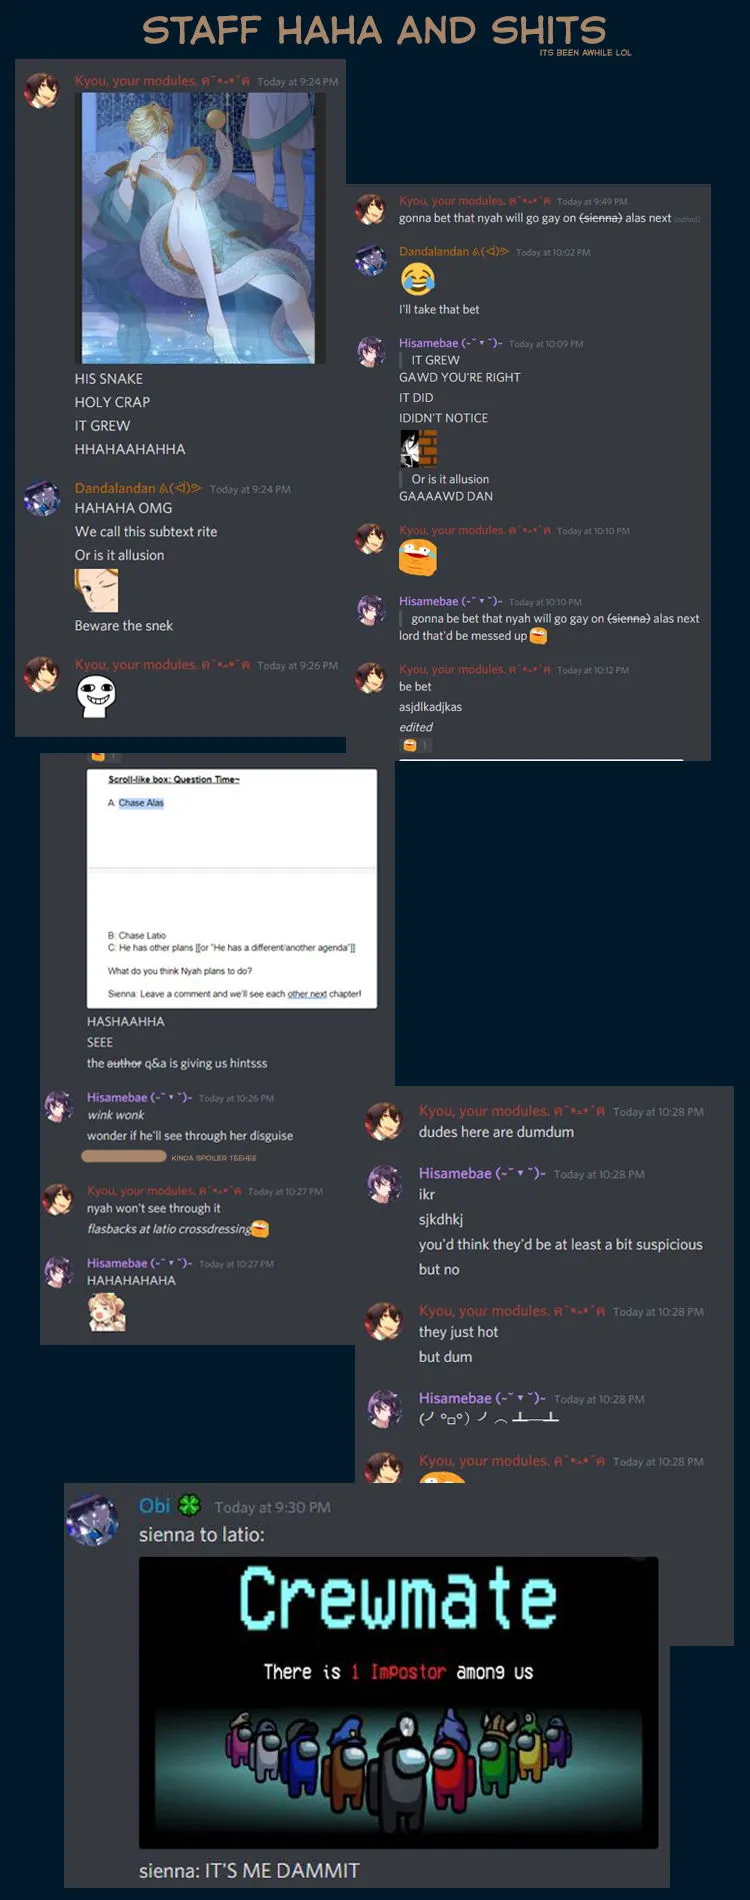Click the brick wall emote under IDIDN'T NOTICE

pos(419,449)
